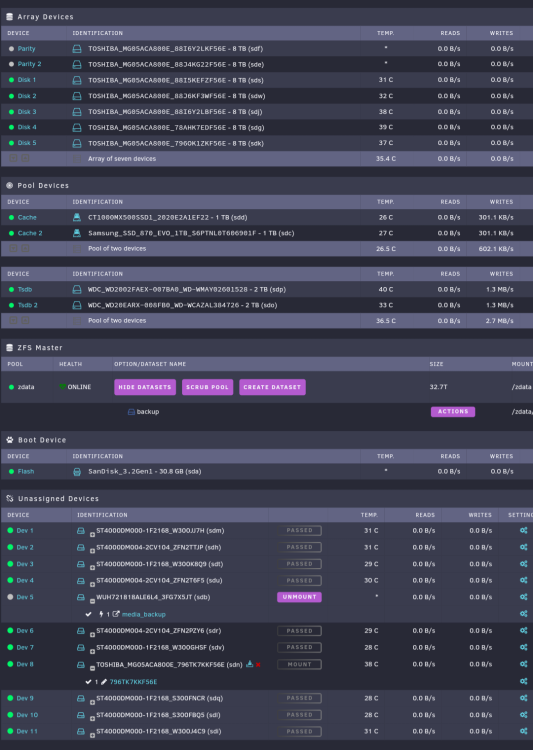Click the disk icon for Disk 5 (sdk)

[x=77, y=143]
